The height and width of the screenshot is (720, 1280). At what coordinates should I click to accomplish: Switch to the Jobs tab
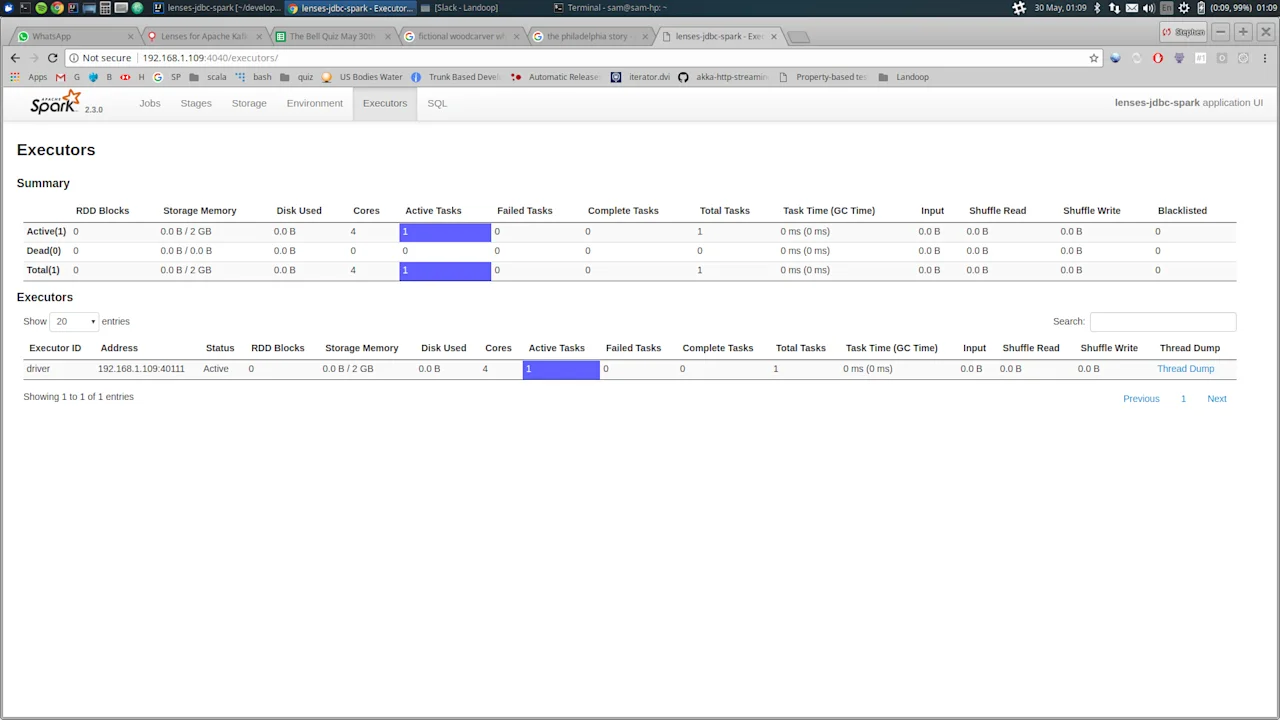(x=149, y=103)
